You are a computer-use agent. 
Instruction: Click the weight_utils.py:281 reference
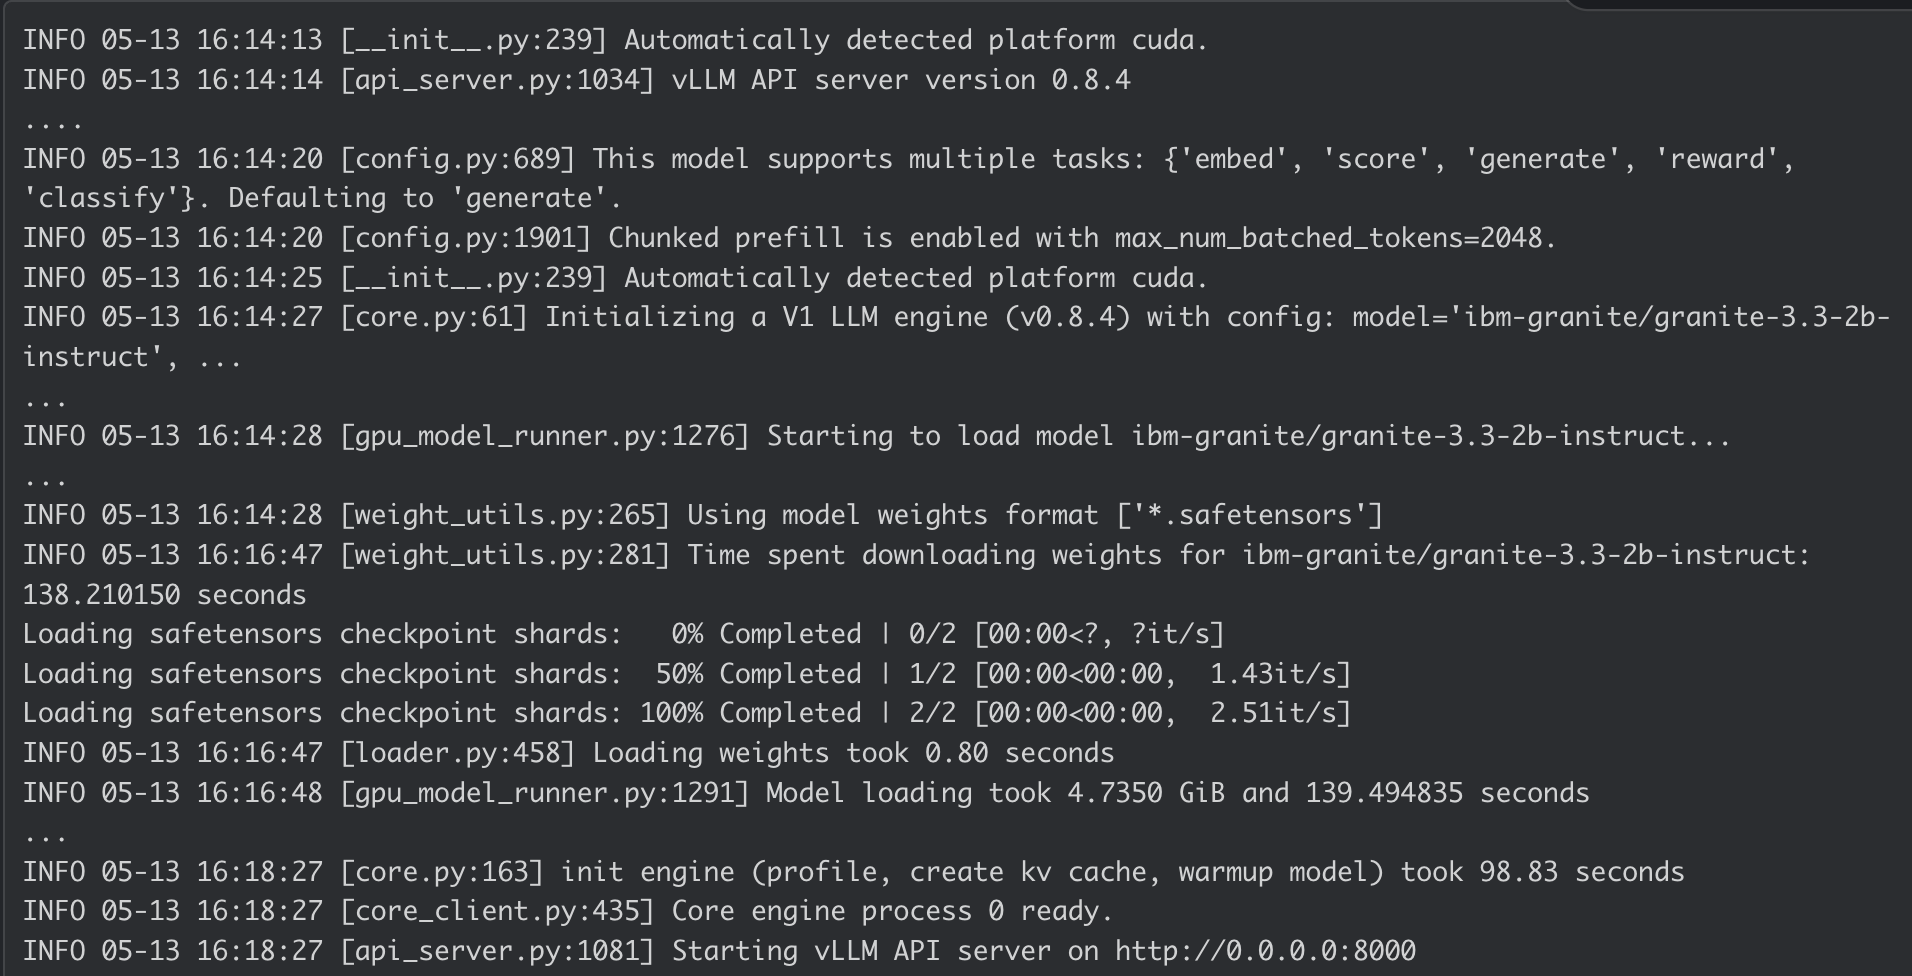pos(505,555)
